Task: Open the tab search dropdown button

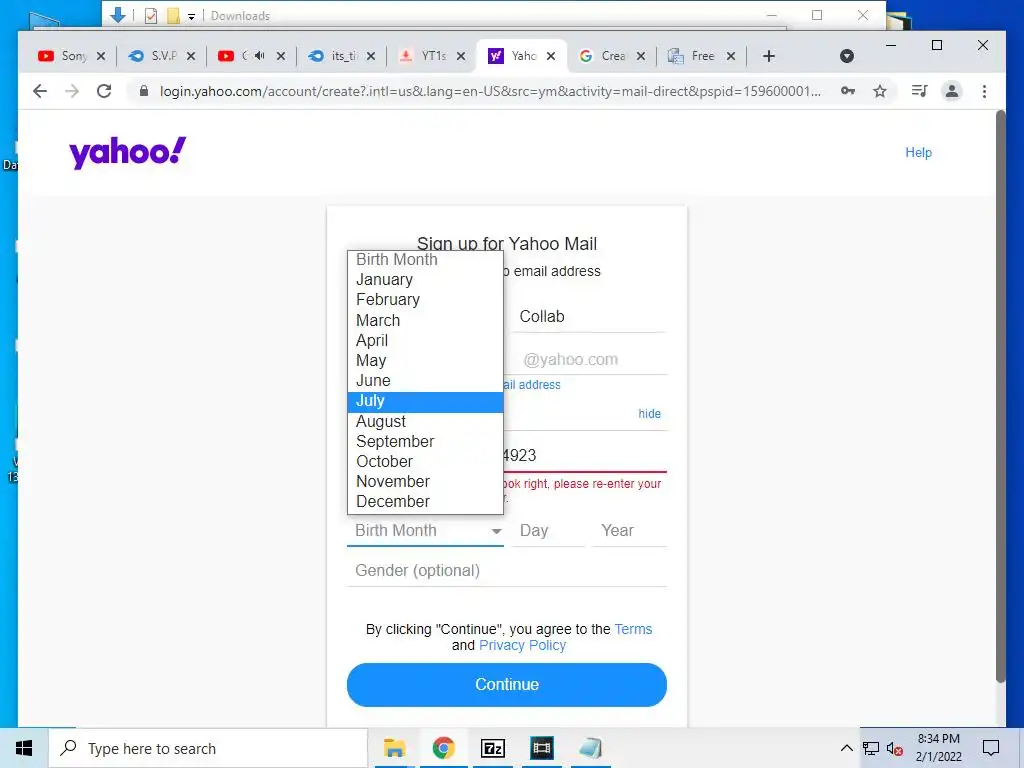Action: coord(847,56)
